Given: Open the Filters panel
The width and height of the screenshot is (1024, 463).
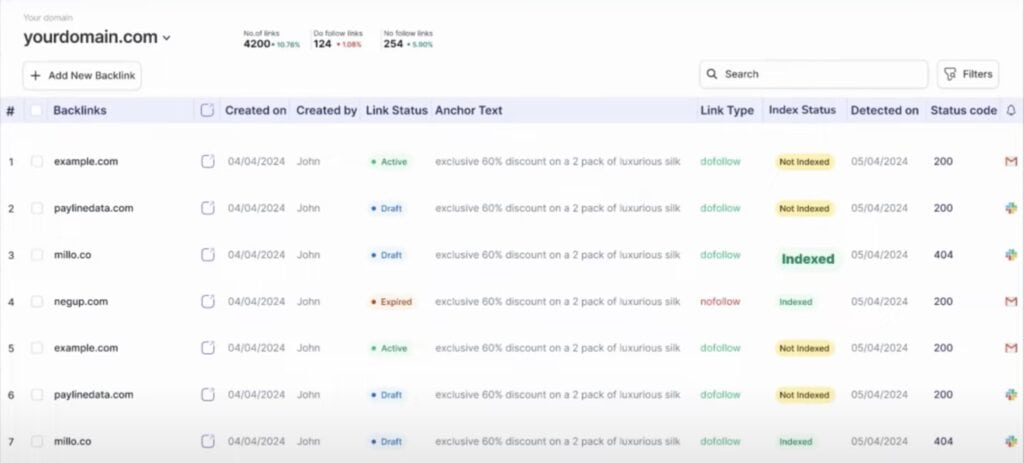Looking at the screenshot, I should (x=967, y=74).
